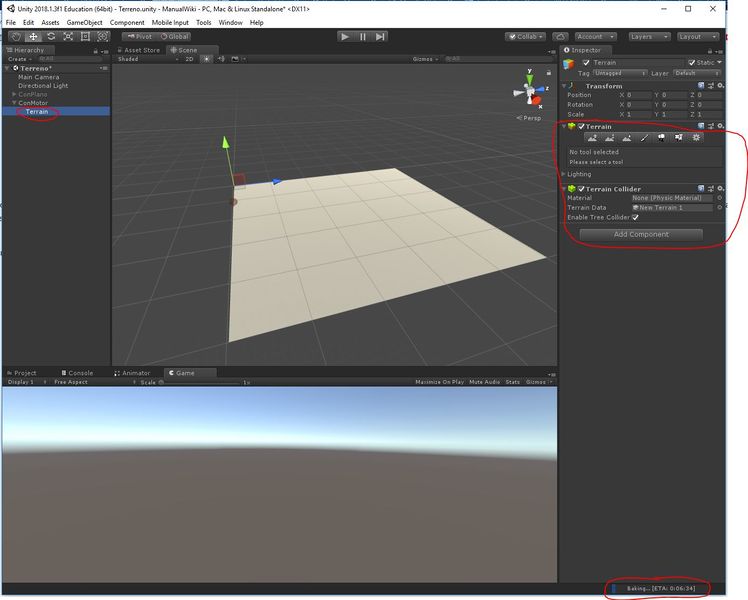Click the Stats button in Game view
This screenshot has height=600, width=748.
pos(513,382)
